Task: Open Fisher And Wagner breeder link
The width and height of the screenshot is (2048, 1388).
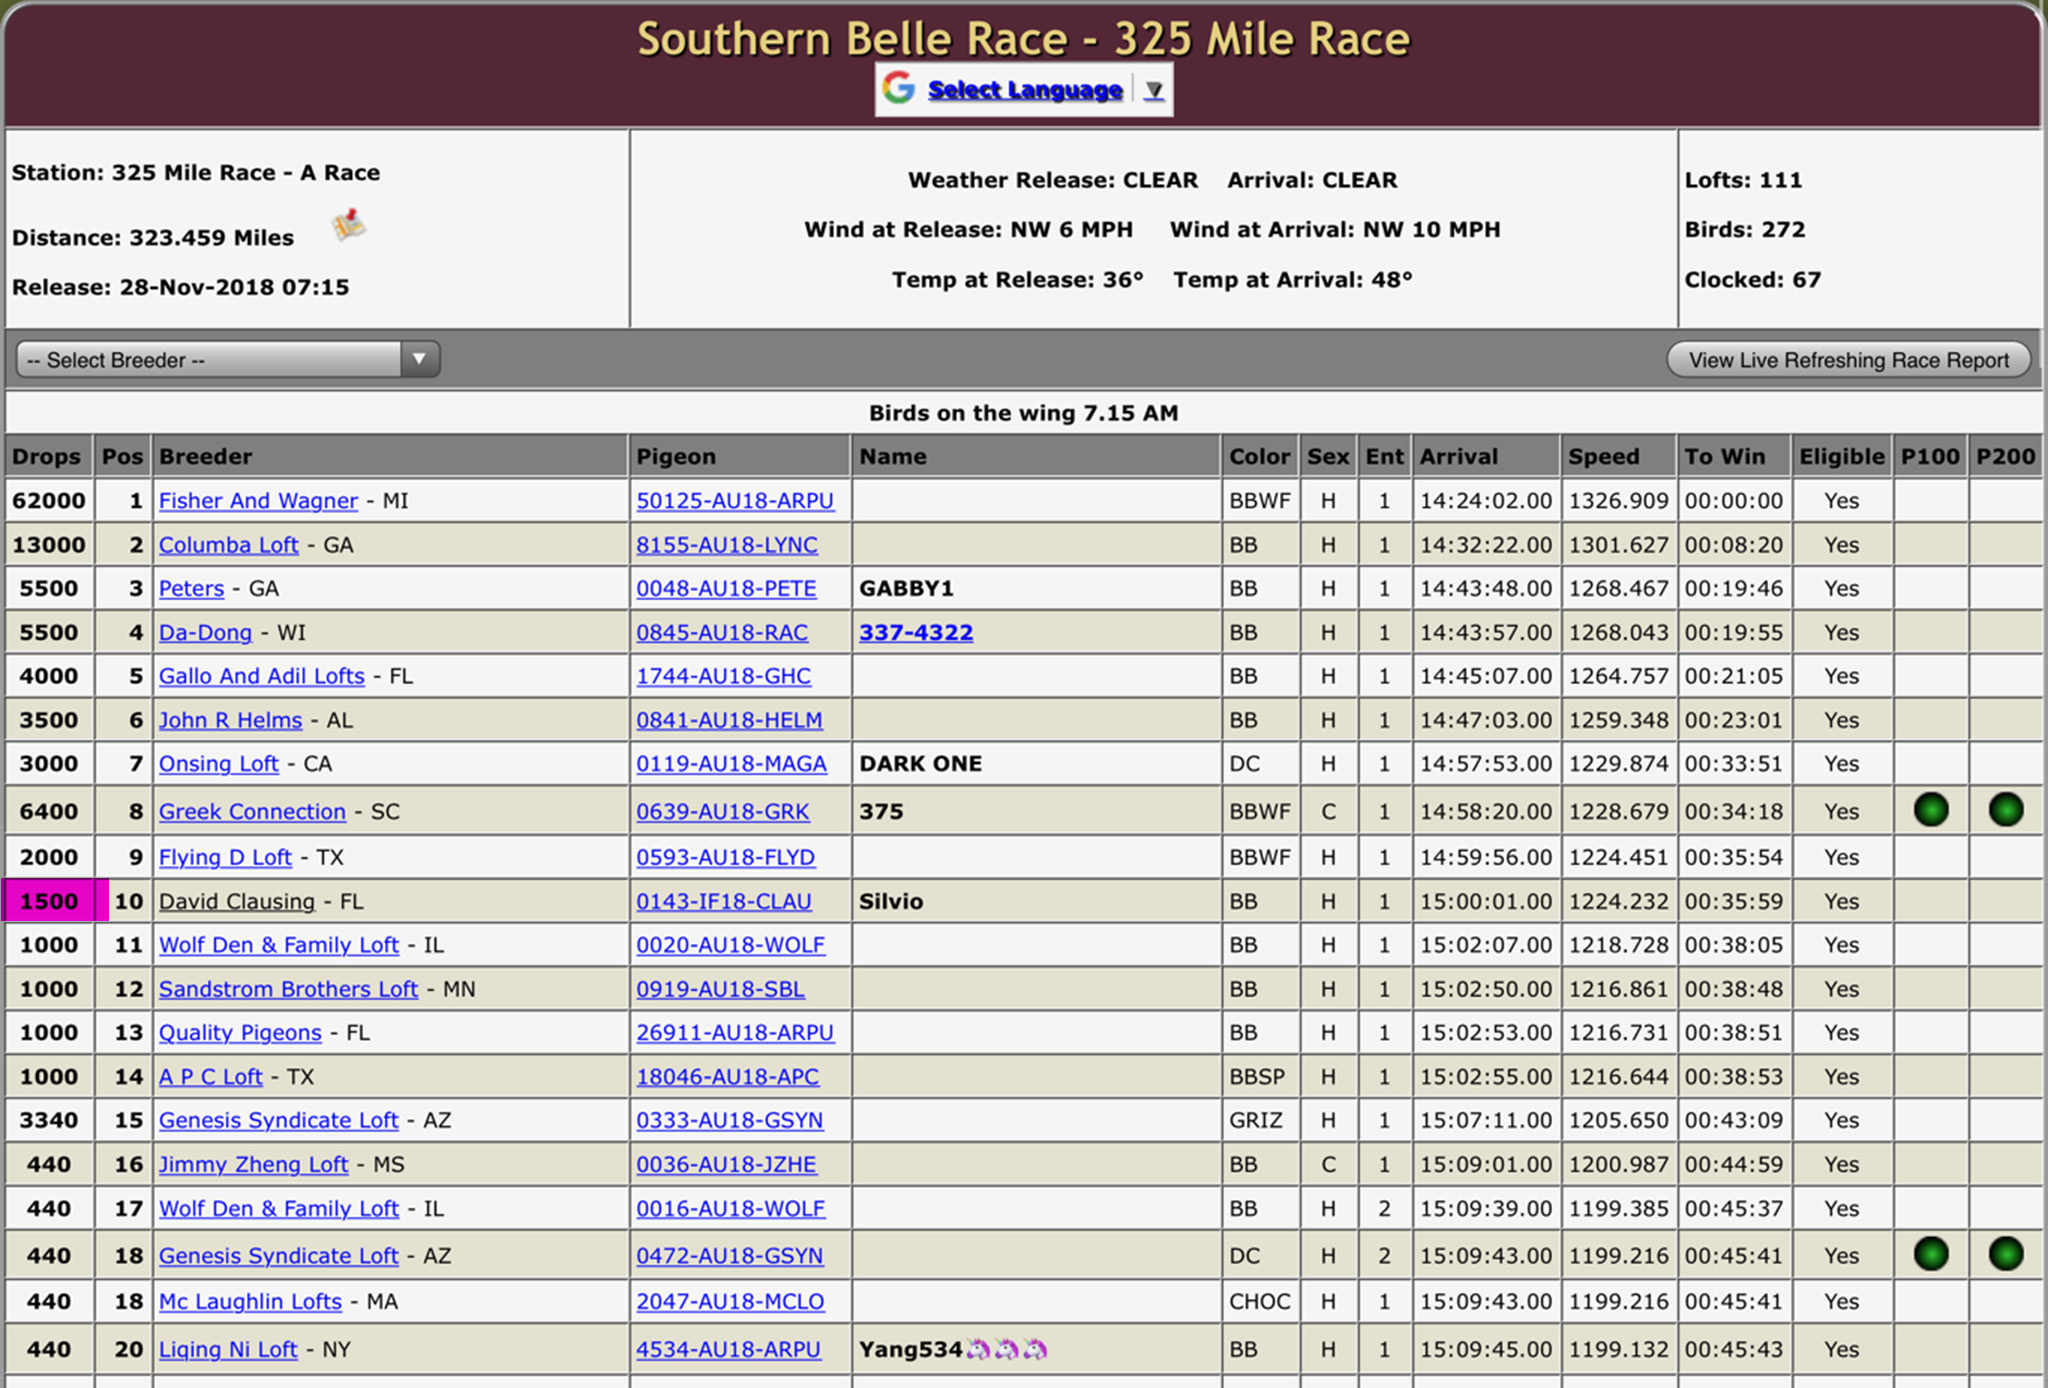Action: point(258,501)
